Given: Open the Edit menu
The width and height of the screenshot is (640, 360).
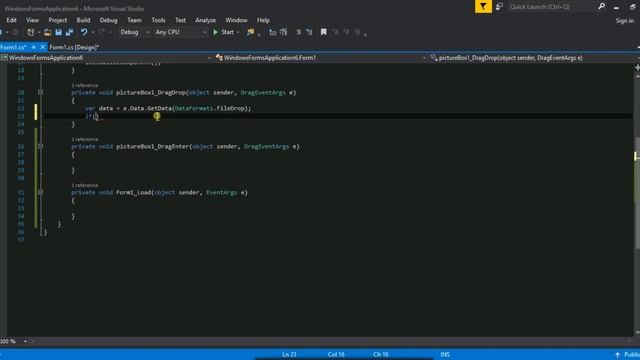Looking at the screenshot, I should 11,20.
